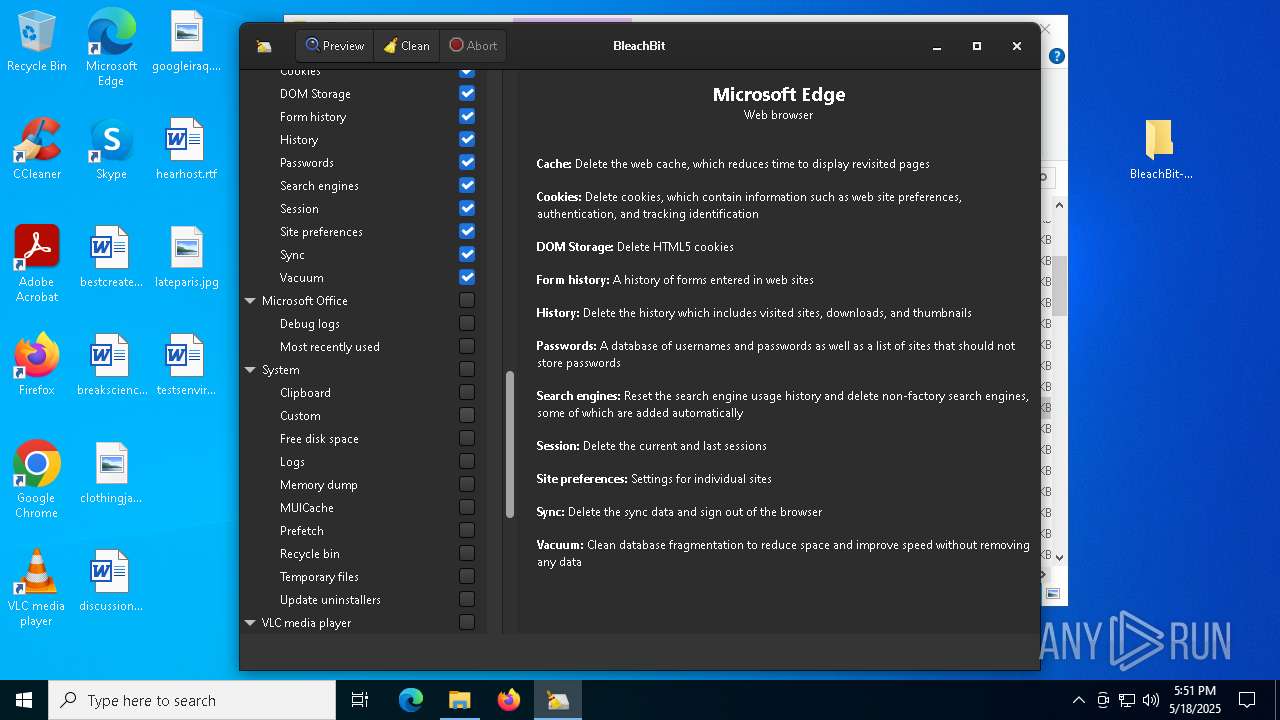The width and height of the screenshot is (1280, 720).
Task: Enable the Recycle bin checkbox
Action: [467, 553]
